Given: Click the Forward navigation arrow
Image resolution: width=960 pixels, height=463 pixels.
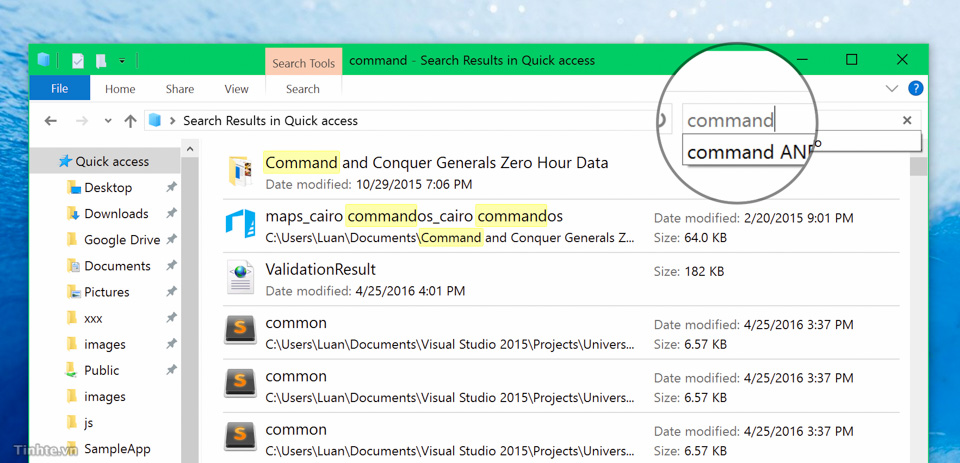Looking at the screenshot, I should tap(81, 121).
